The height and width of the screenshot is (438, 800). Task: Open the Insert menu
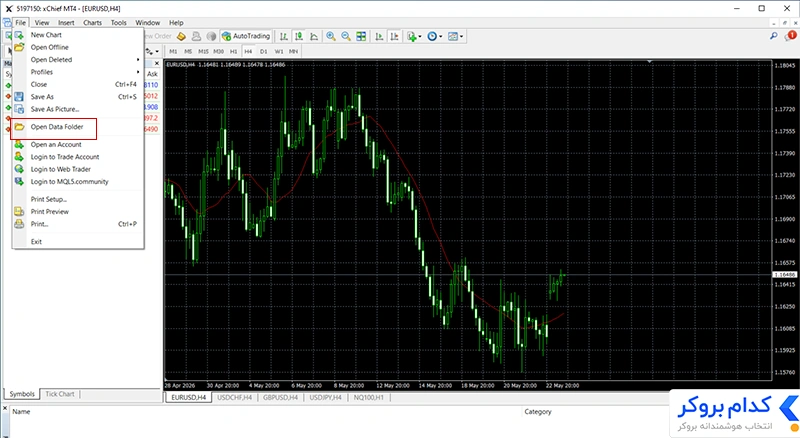[x=66, y=22]
